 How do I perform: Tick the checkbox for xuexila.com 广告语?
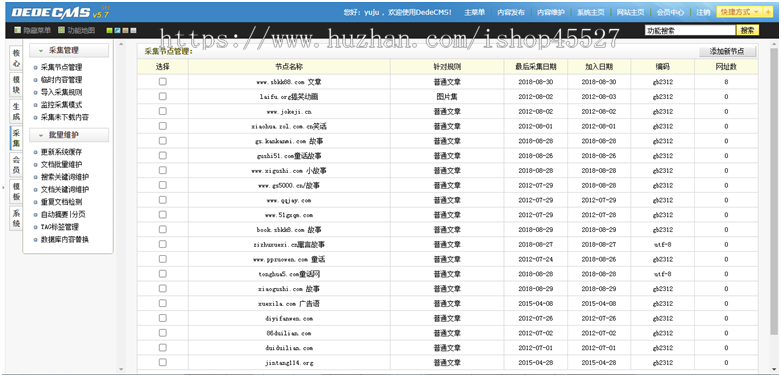(162, 303)
